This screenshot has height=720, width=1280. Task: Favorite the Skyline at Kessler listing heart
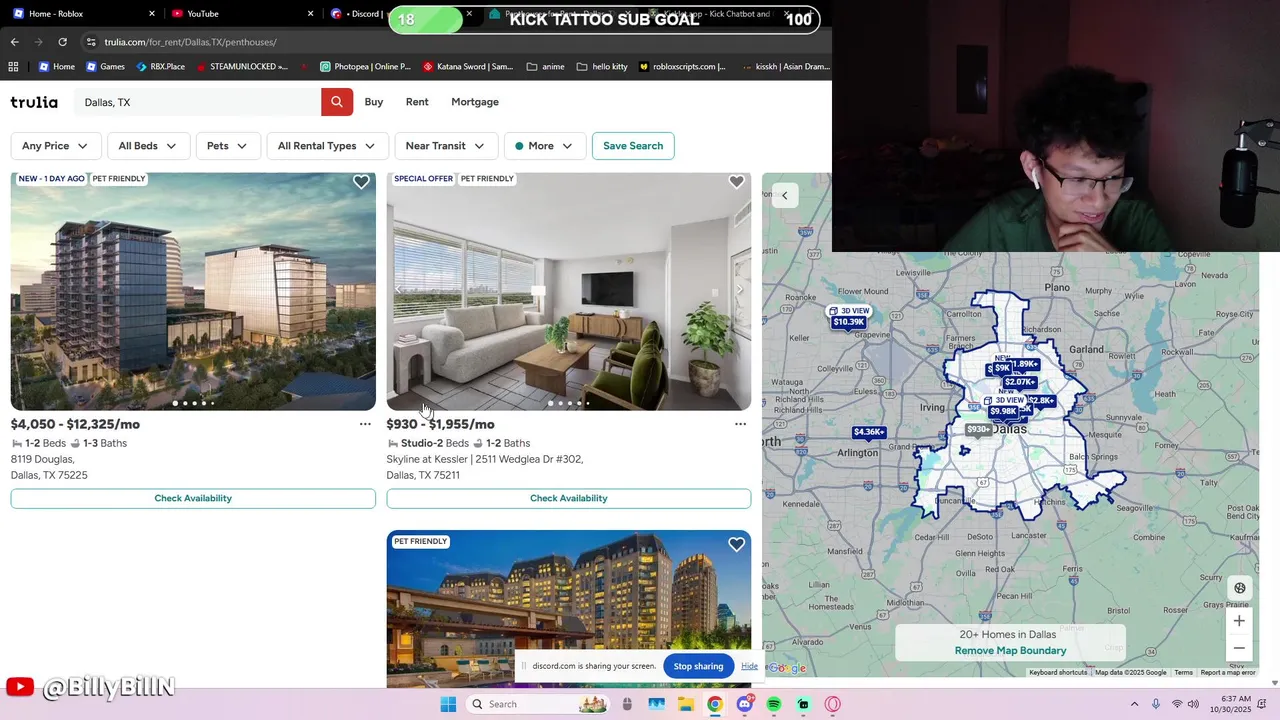[736, 182]
